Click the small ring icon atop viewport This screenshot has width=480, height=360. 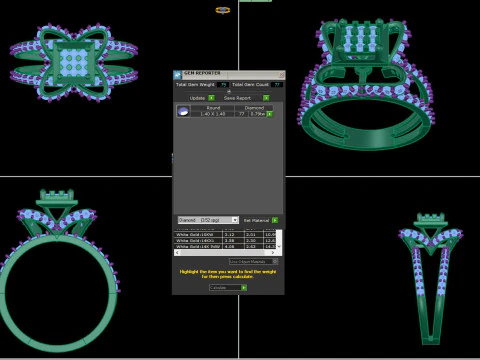pos(223,10)
